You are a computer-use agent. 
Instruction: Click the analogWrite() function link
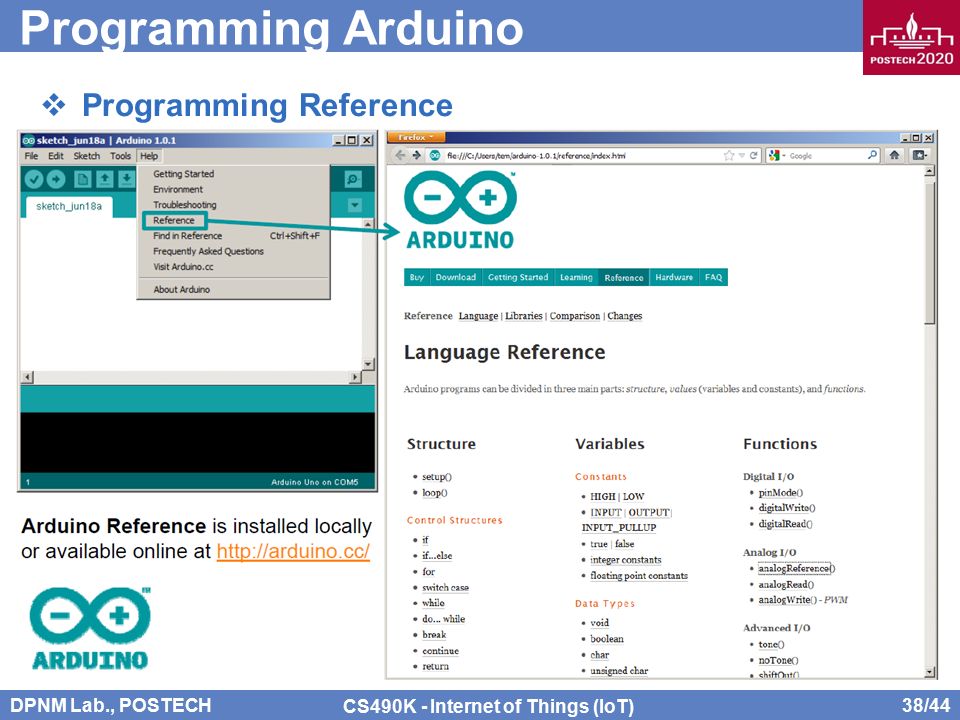point(788,600)
